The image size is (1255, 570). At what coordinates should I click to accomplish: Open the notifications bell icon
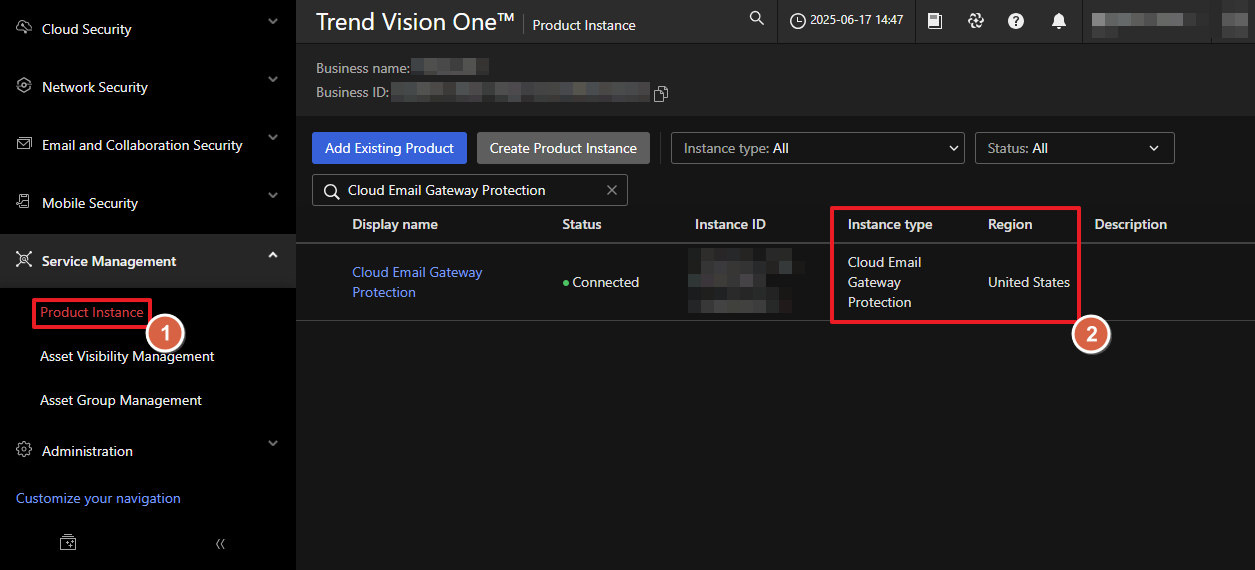(1058, 21)
